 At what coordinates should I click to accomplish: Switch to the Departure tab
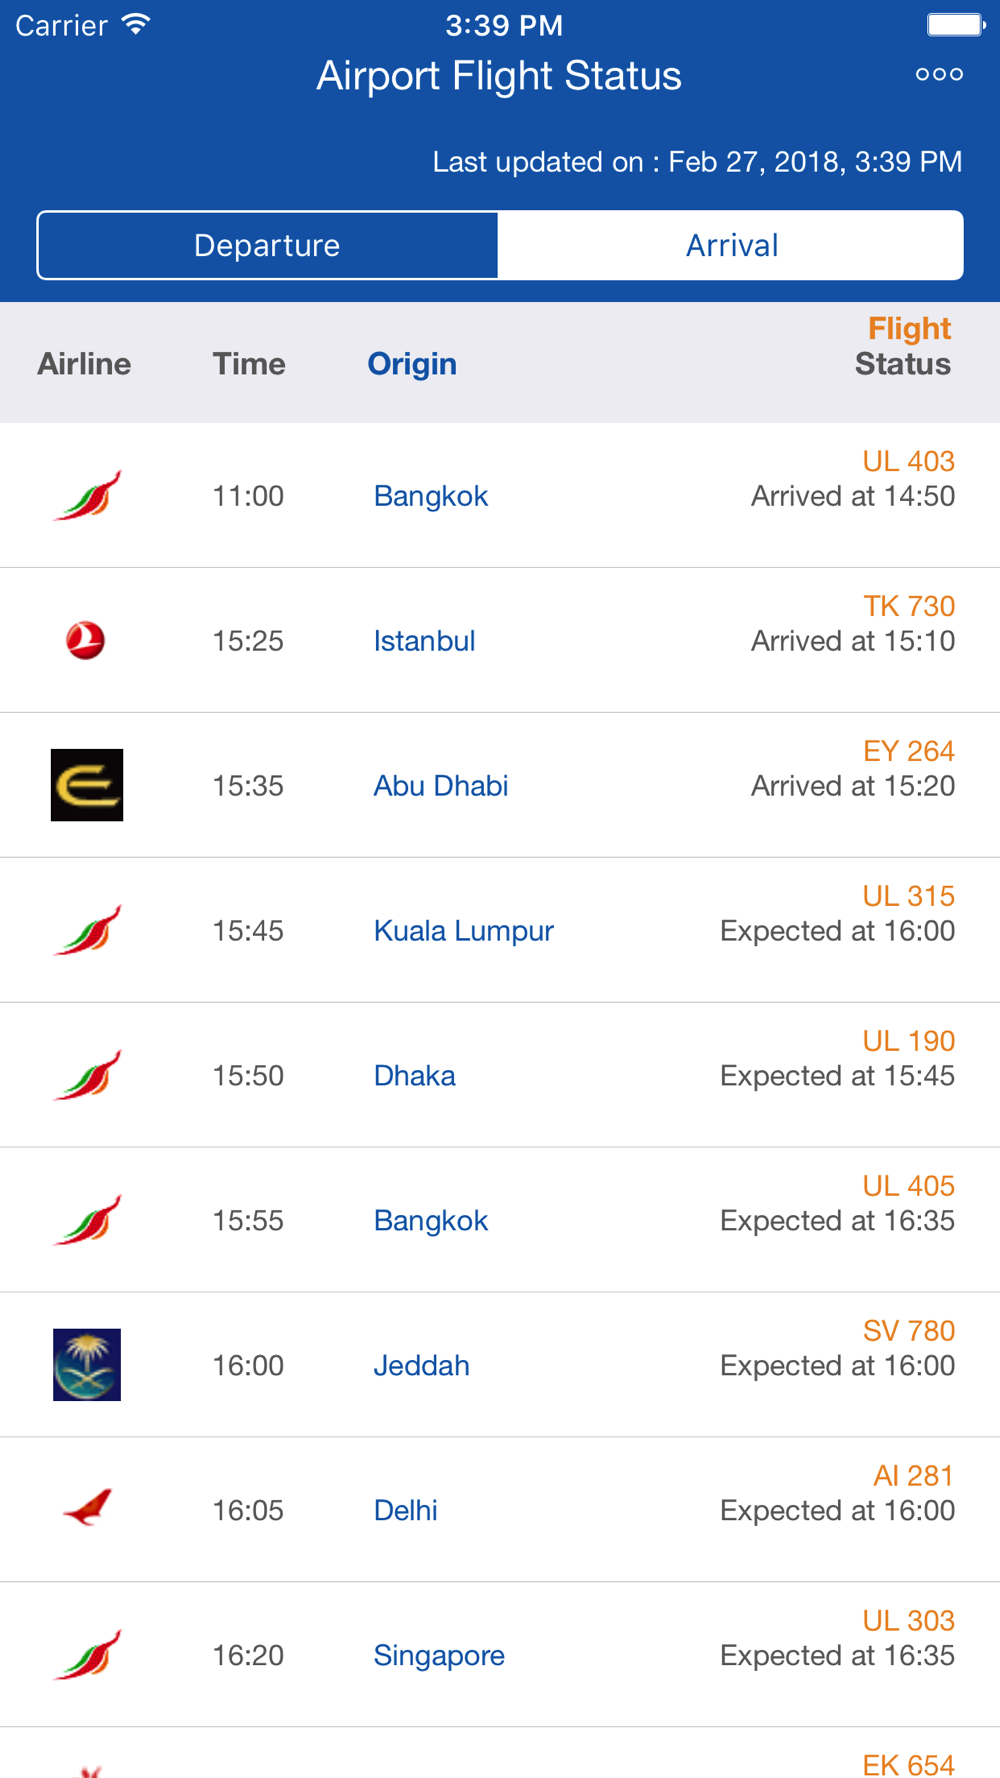pyautogui.click(x=267, y=245)
